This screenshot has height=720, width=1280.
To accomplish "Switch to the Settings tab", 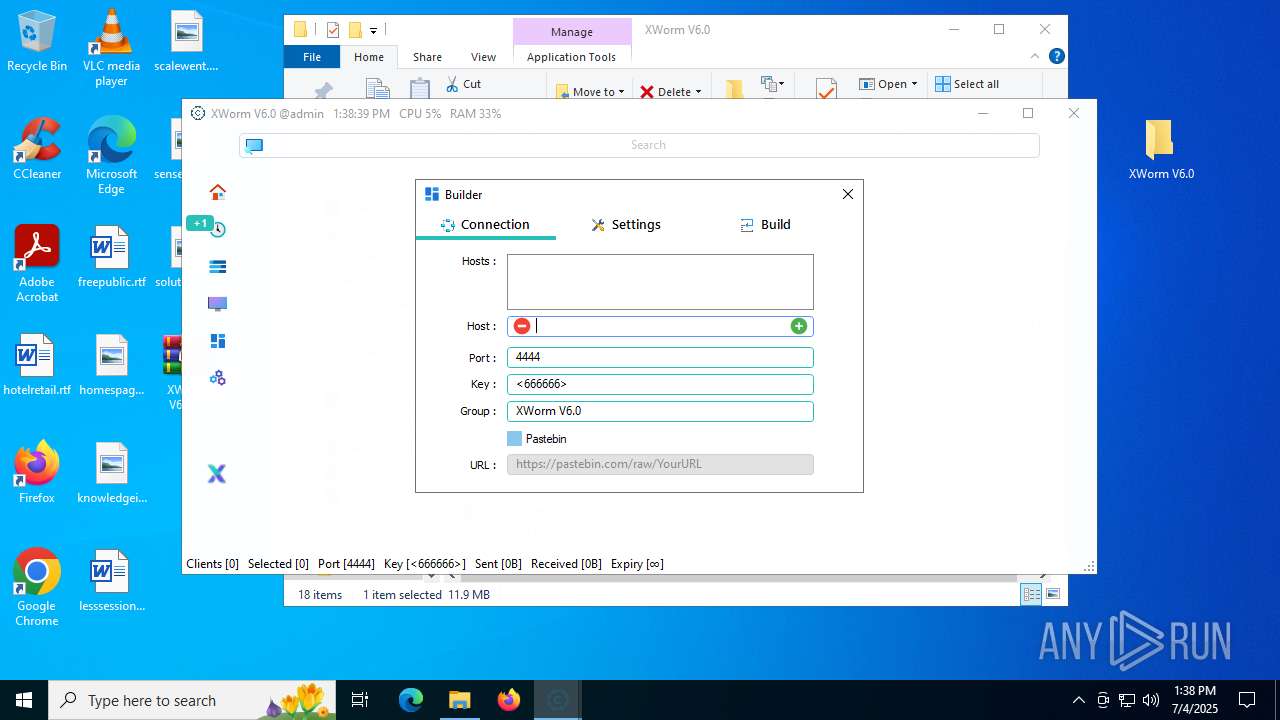I will point(626,225).
